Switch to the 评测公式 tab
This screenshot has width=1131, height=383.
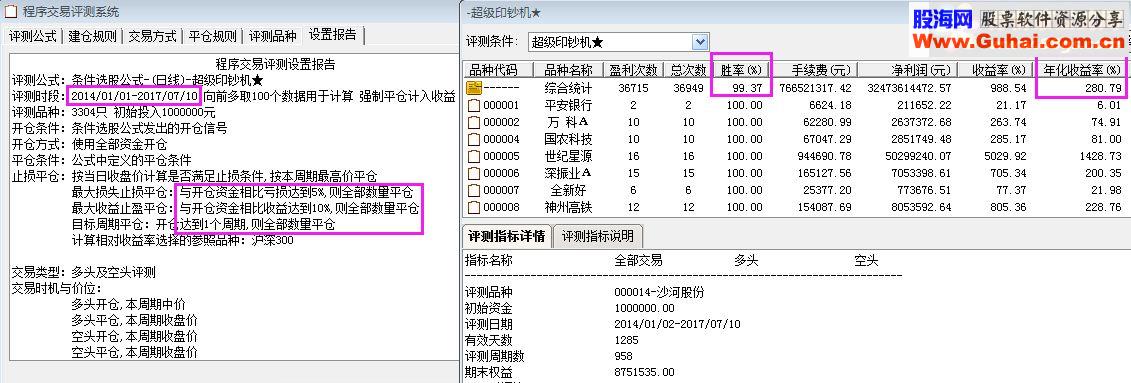[x=32, y=36]
